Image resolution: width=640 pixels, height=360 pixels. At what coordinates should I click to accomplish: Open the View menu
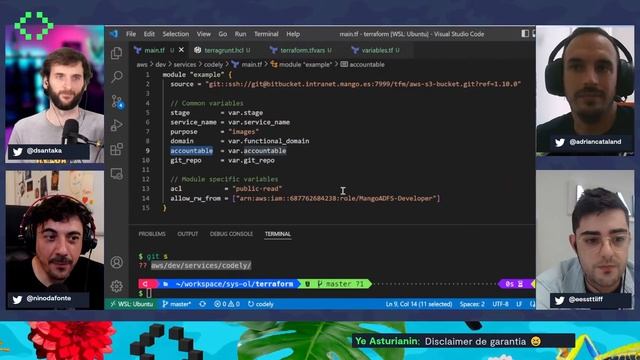click(x=204, y=34)
